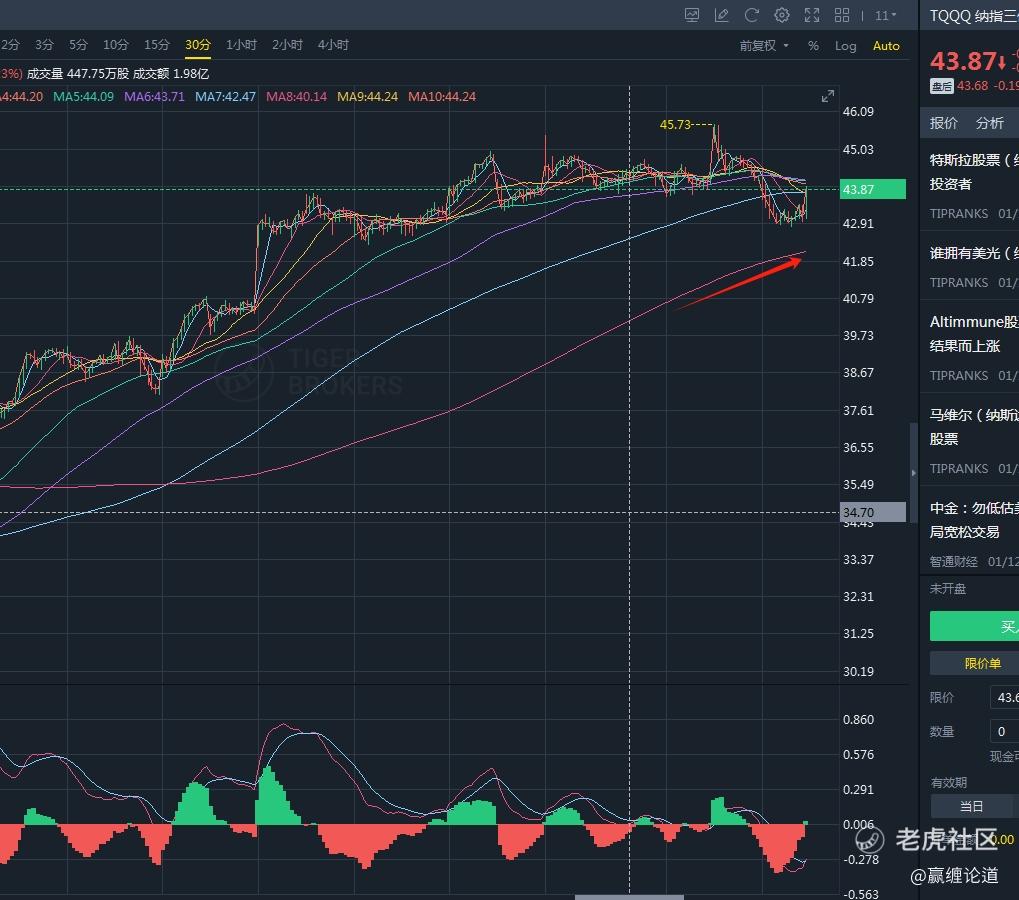Image resolution: width=1019 pixels, height=900 pixels.
Task: Click the MA6:43.71 indicator label
Action: (x=154, y=96)
